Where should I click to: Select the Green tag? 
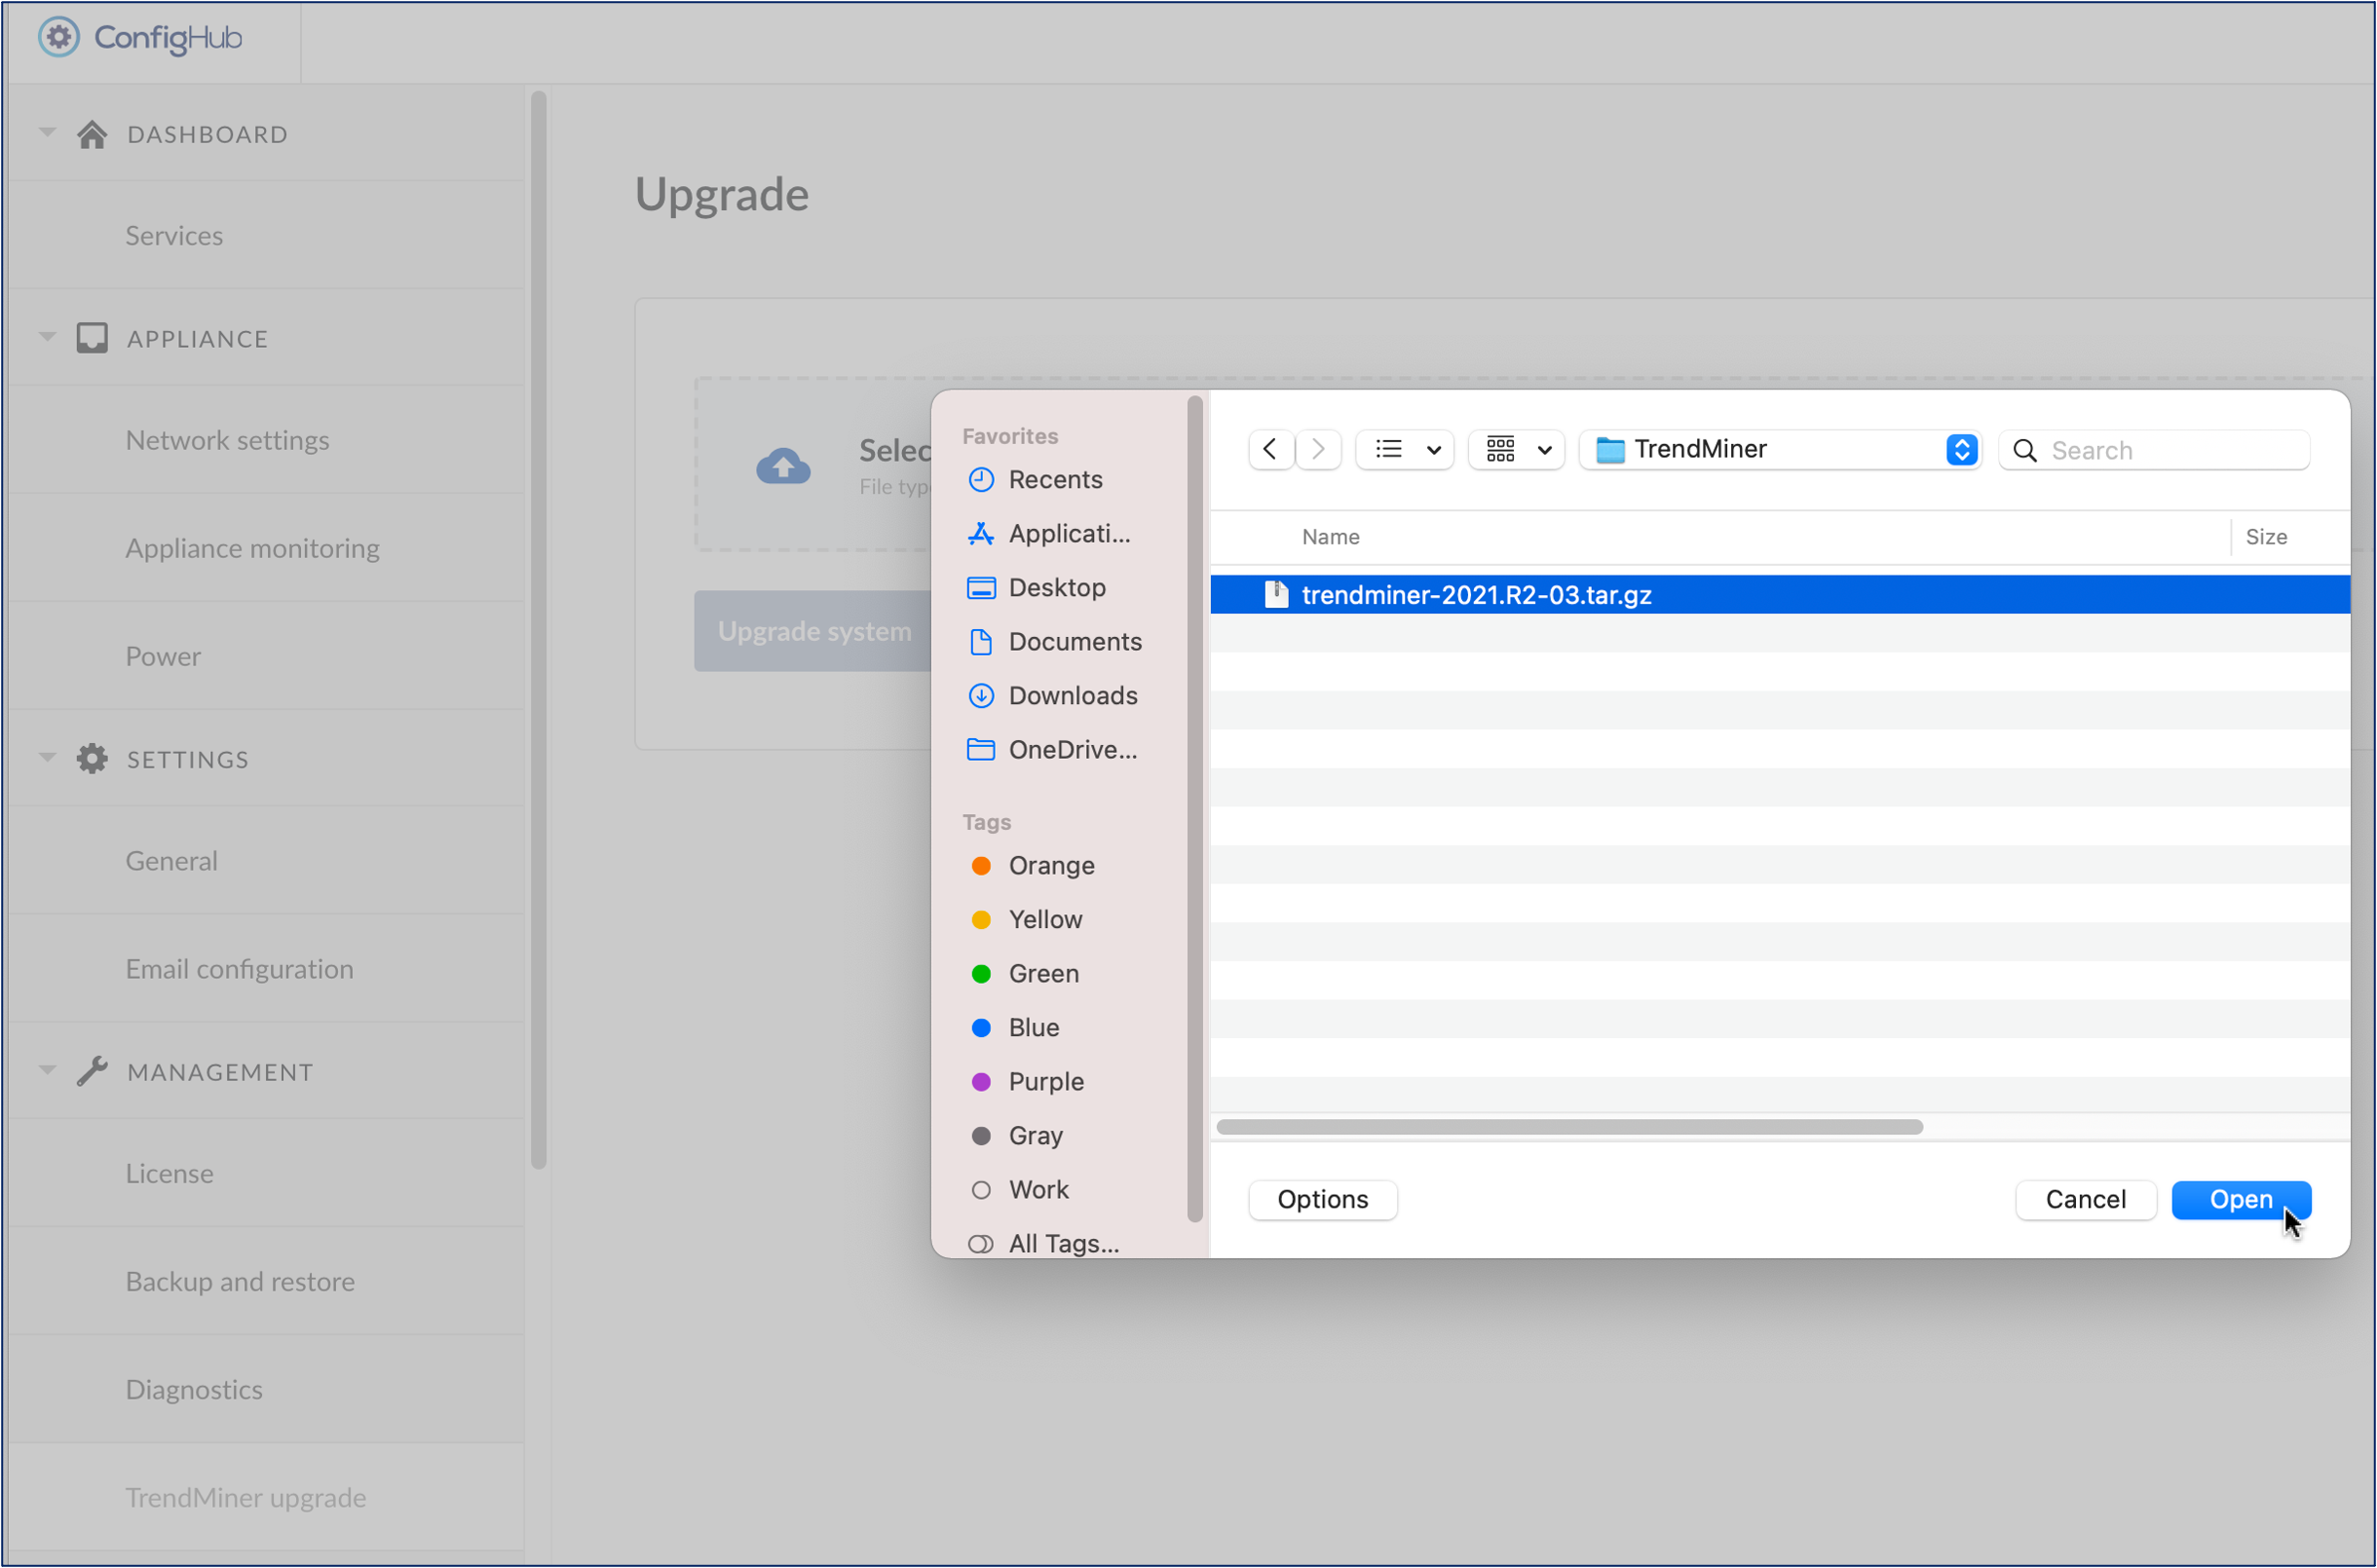coord(1024,973)
